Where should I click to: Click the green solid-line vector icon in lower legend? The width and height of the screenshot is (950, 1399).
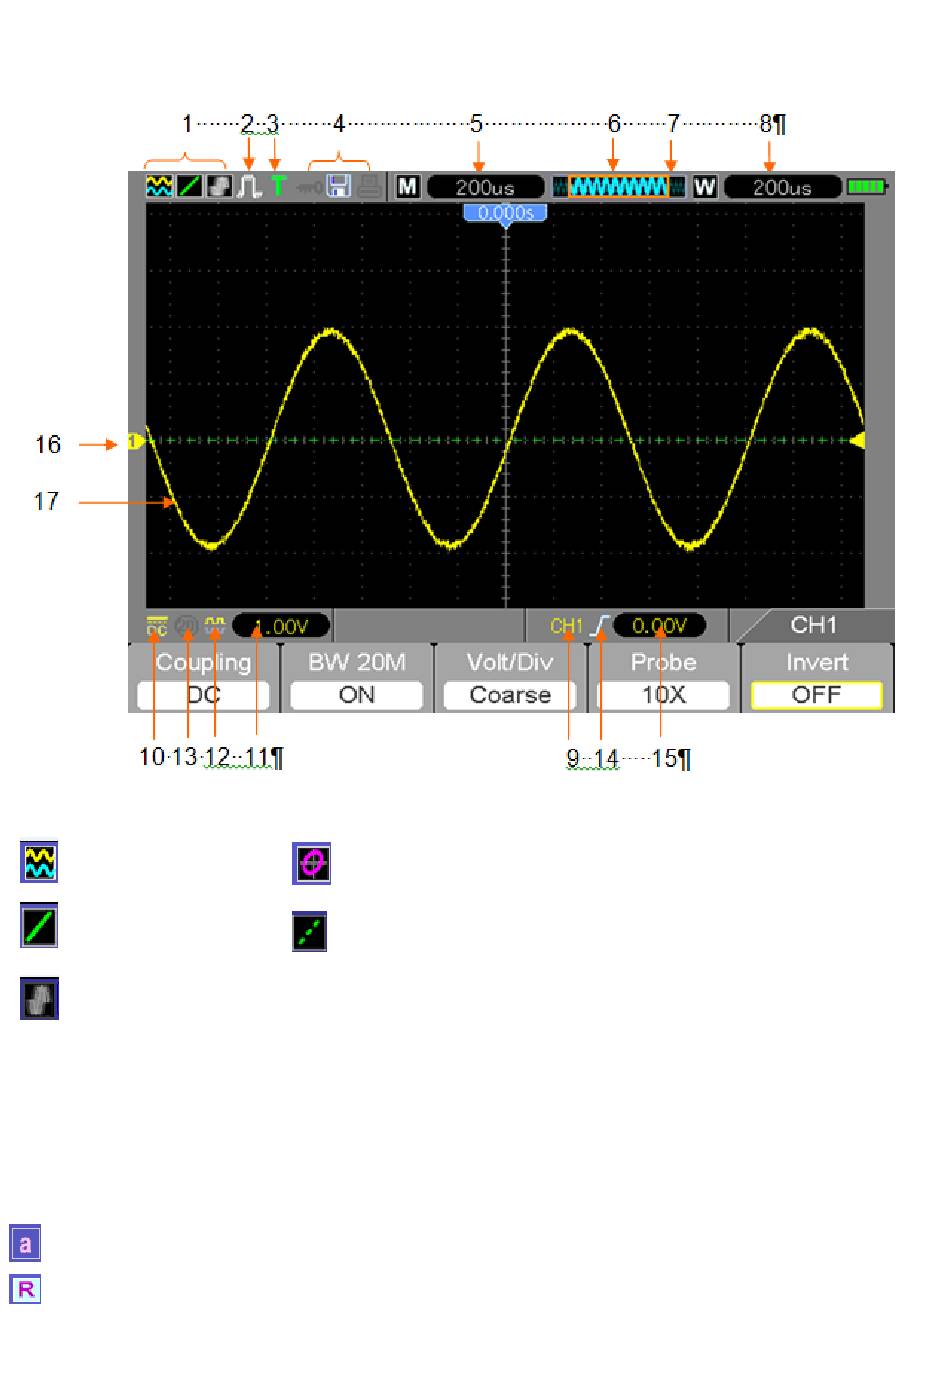tap(39, 926)
